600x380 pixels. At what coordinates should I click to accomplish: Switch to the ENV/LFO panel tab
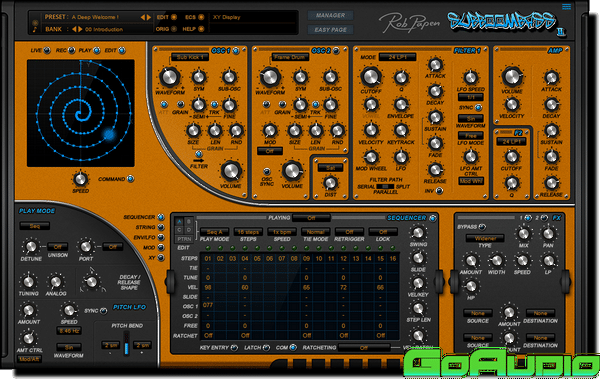tap(161, 237)
